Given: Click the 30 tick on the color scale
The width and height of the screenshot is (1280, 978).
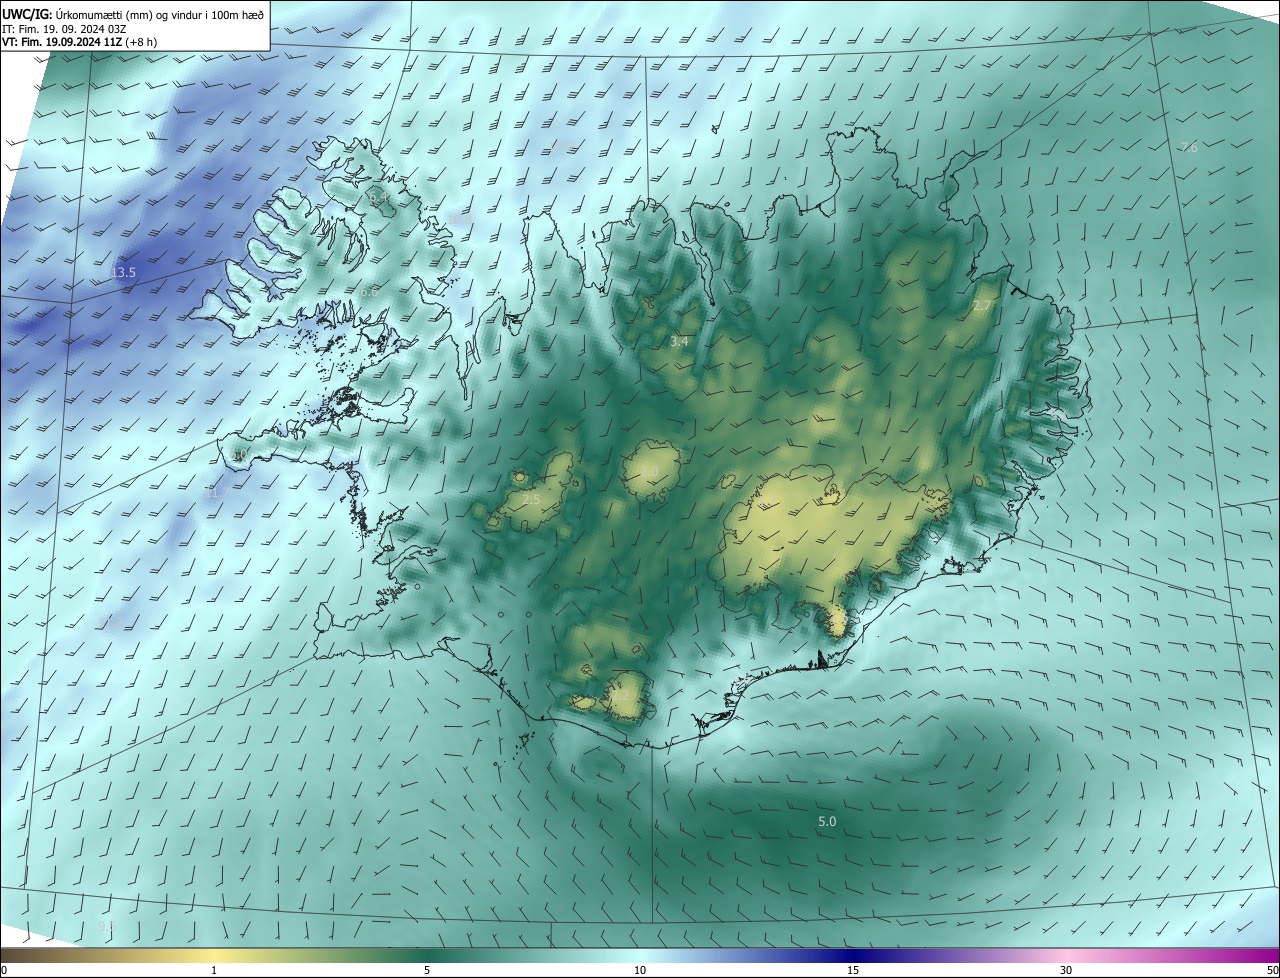Looking at the screenshot, I should [1066, 970].
